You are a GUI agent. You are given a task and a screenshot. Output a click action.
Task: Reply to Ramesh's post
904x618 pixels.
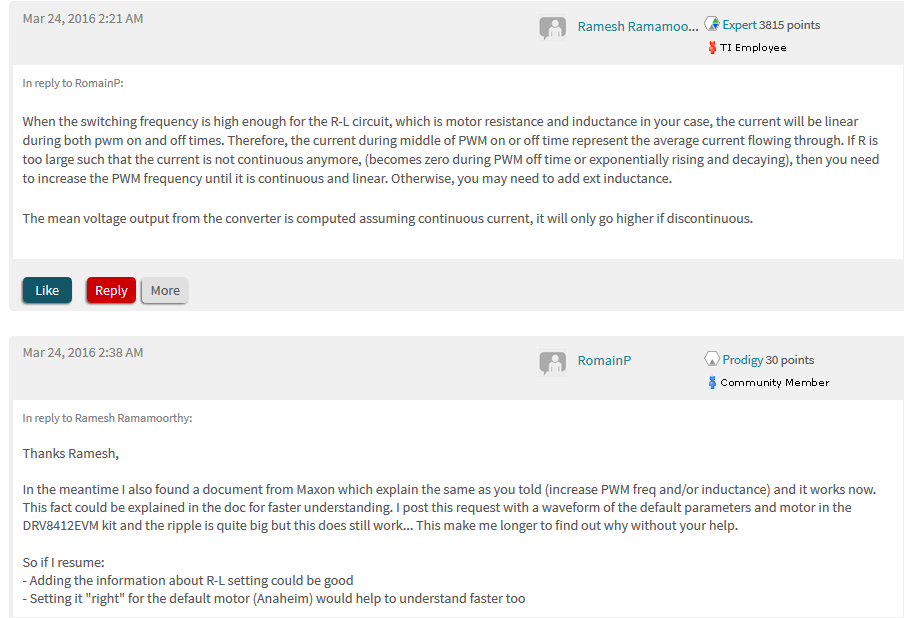click(x=111, y=290)
